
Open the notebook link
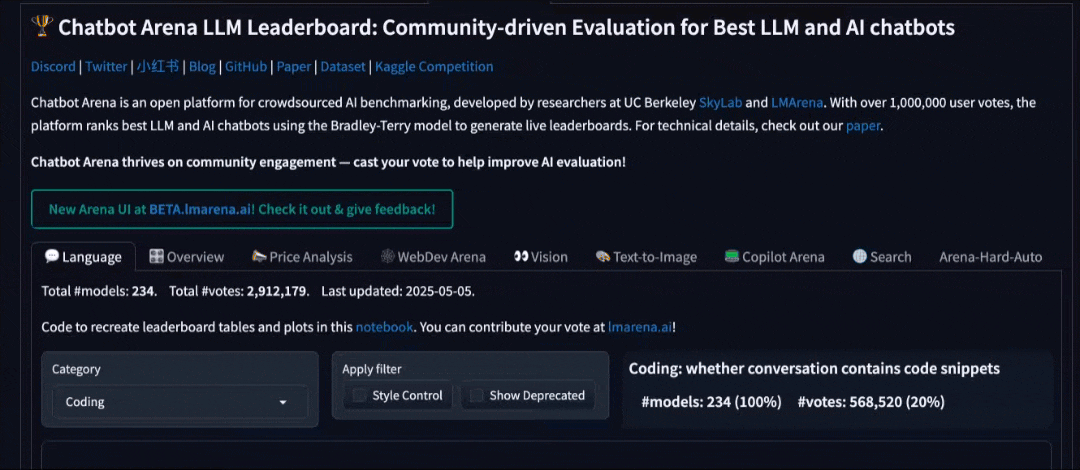[384, 327]
